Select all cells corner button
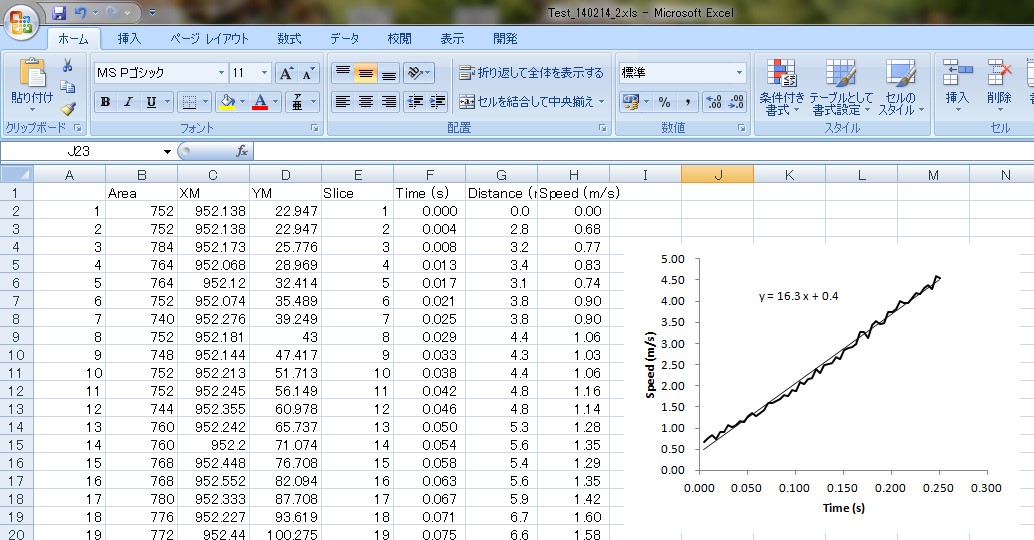Viewport: 1034px width, 540px height. click(16, 175)
